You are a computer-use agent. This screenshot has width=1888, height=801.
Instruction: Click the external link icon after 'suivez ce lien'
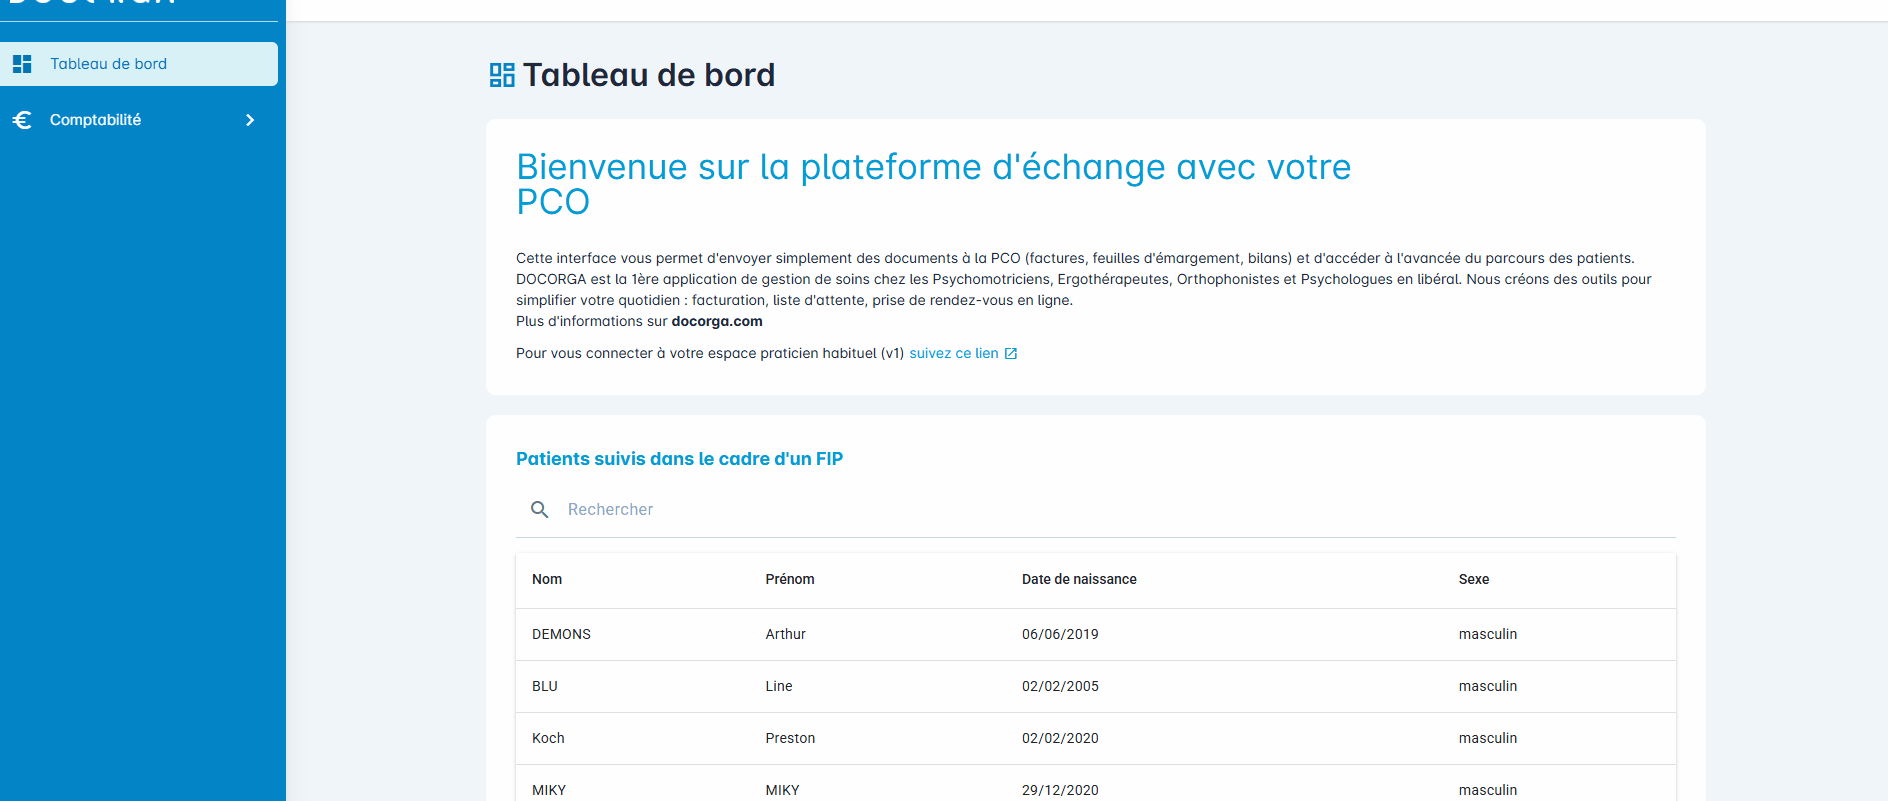[1011, 354]
